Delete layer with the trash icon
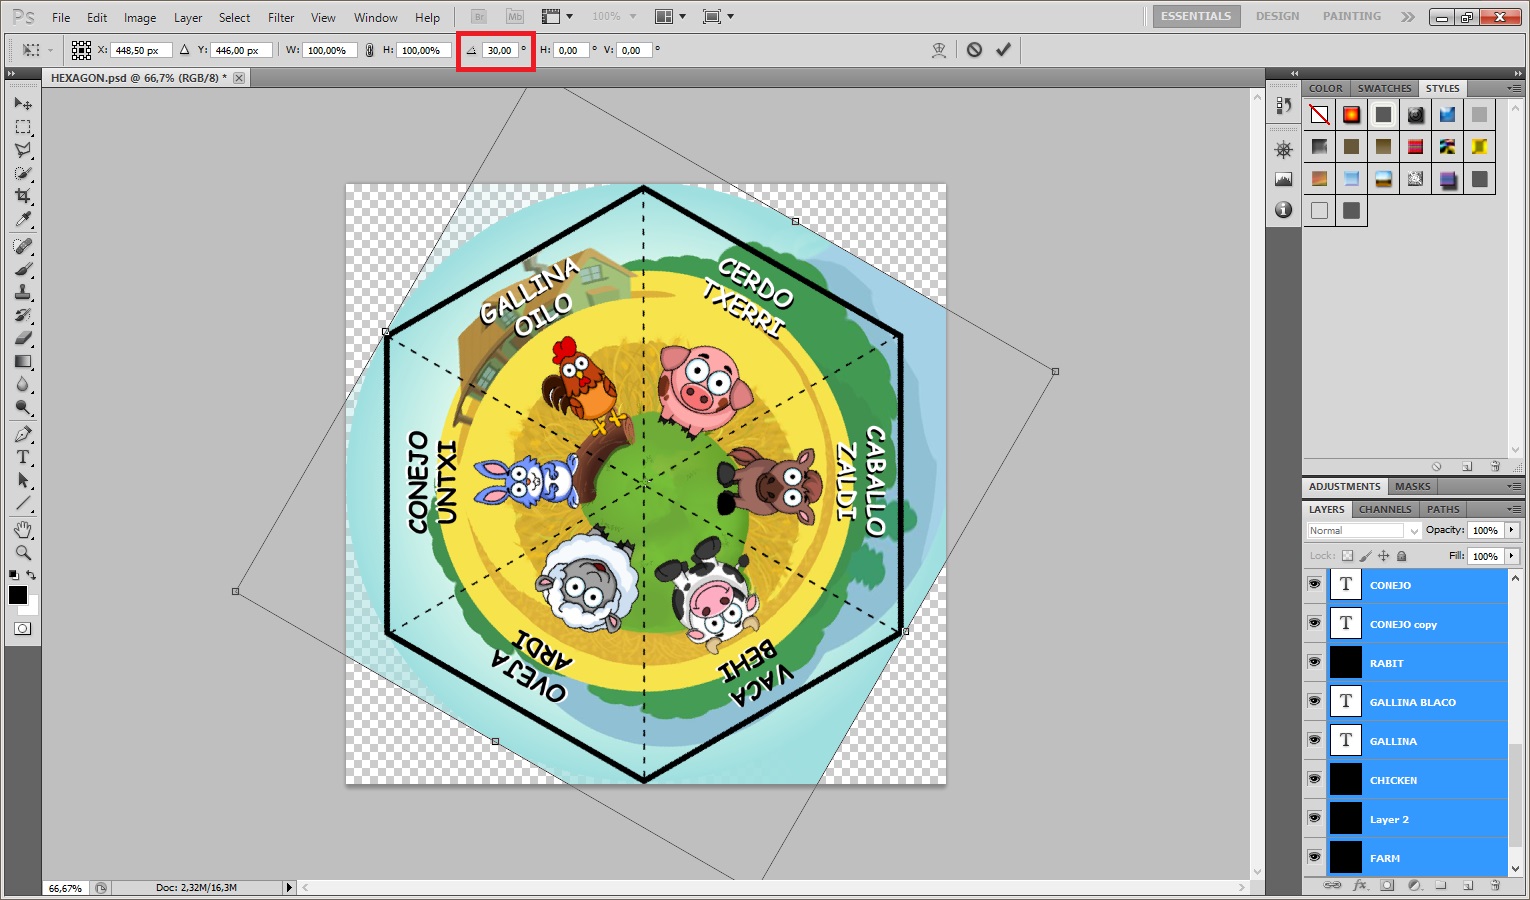 click(1495, 885)
